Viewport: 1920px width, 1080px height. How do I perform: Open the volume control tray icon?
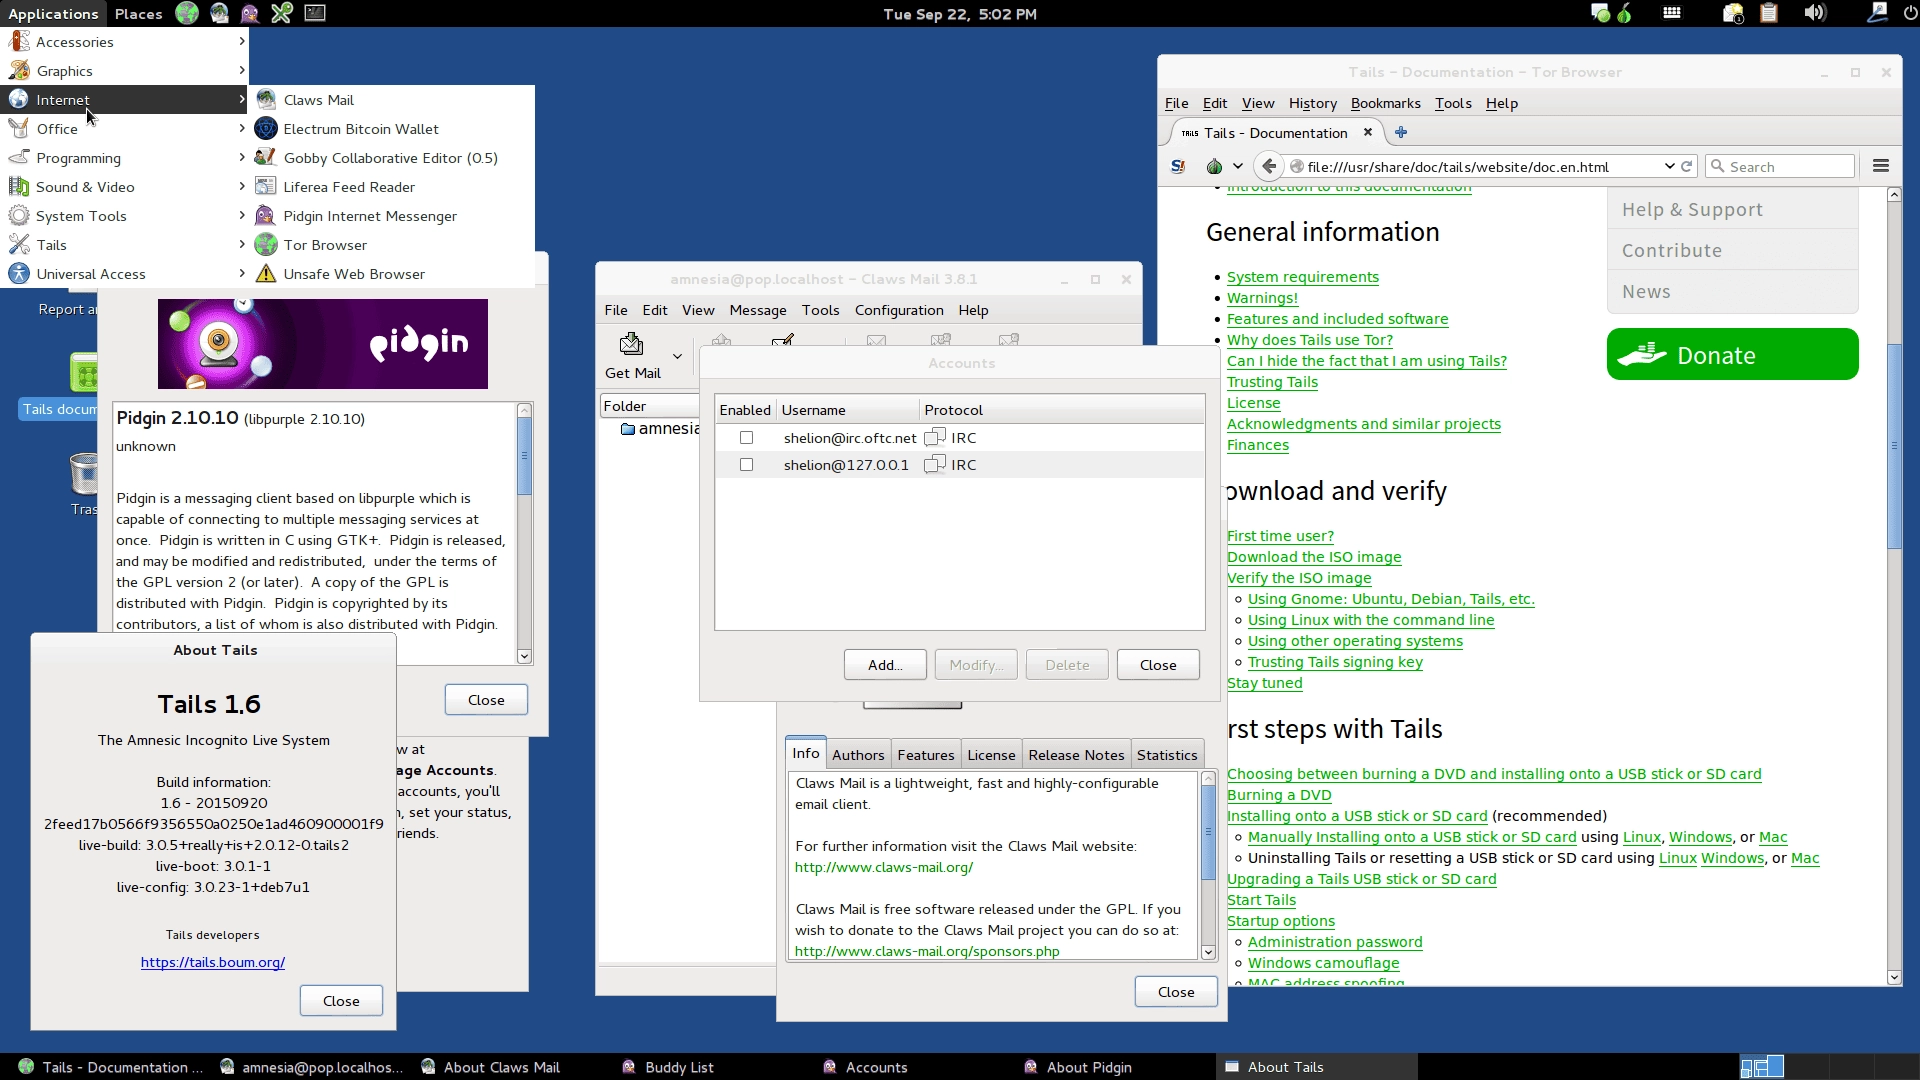tap(1815, 13)
